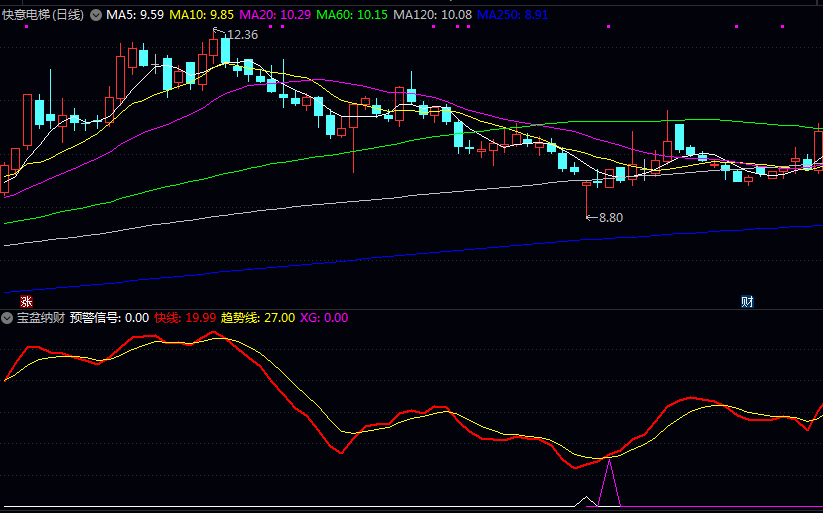
Task: Click the 预警信号: 0.00 value
Action: click(x=109, y=318)
